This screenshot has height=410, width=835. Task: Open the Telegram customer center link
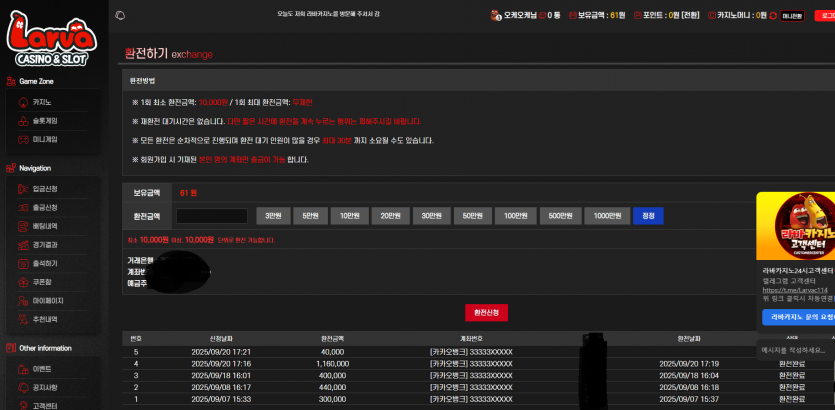pos(795,290)
